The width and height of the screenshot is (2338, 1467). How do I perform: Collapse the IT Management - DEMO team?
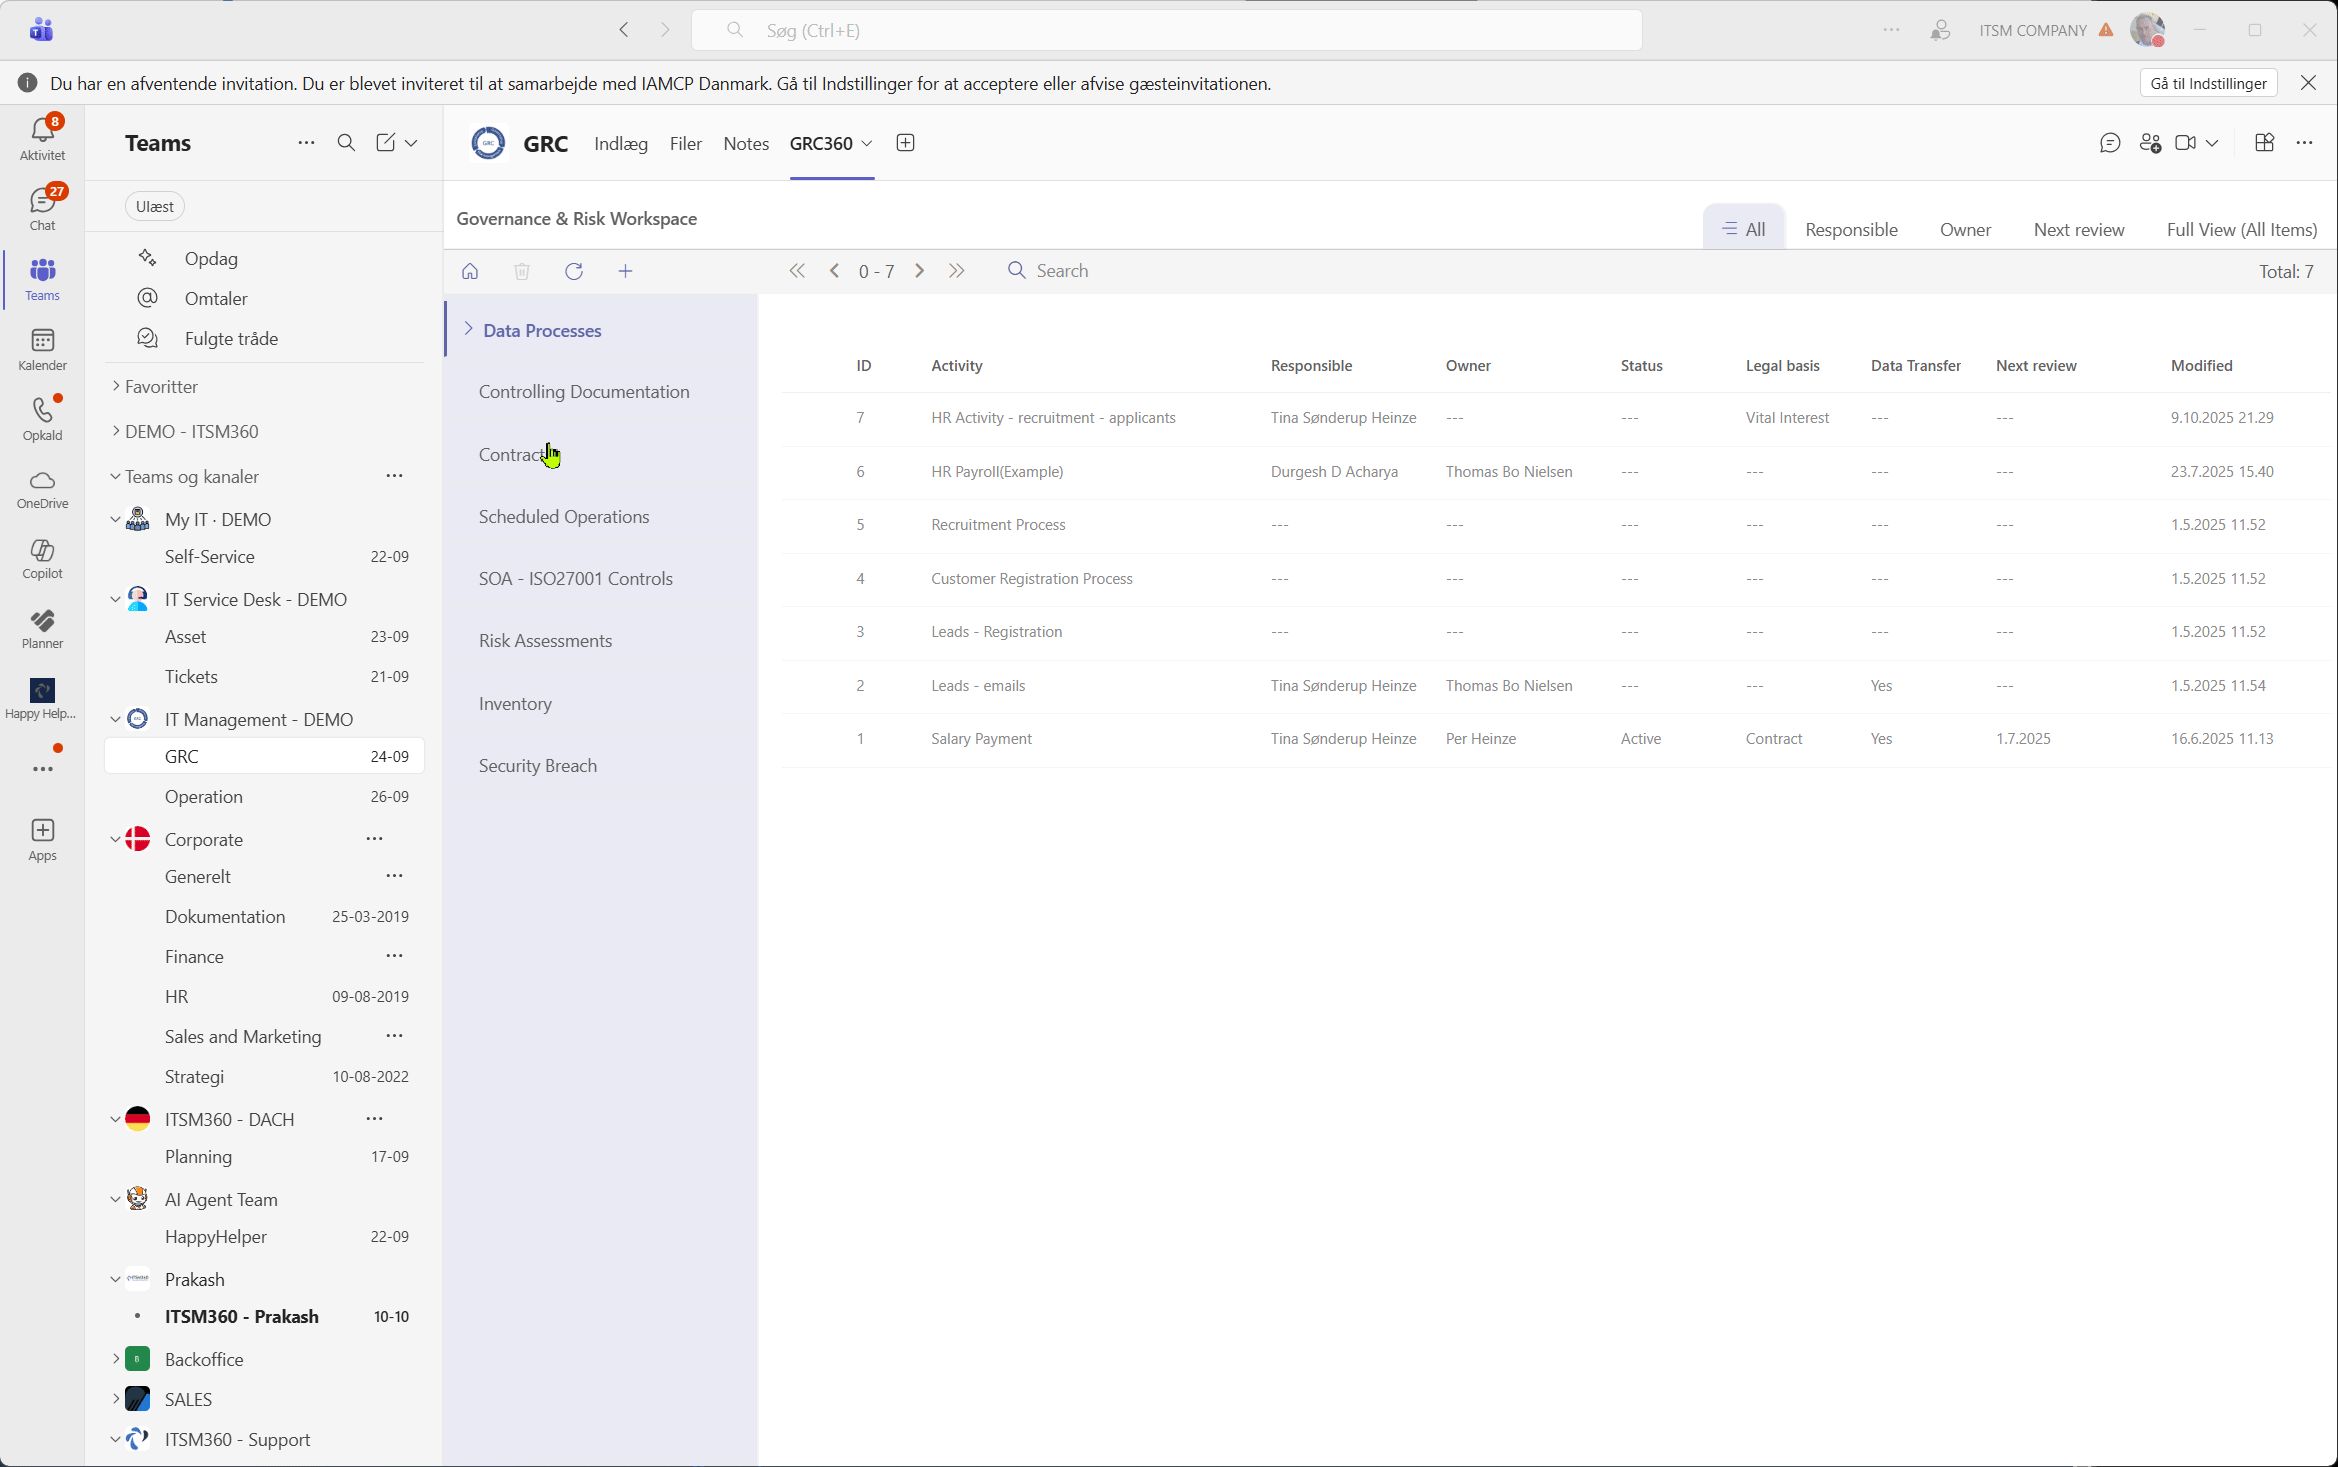(x=115, y=719)
